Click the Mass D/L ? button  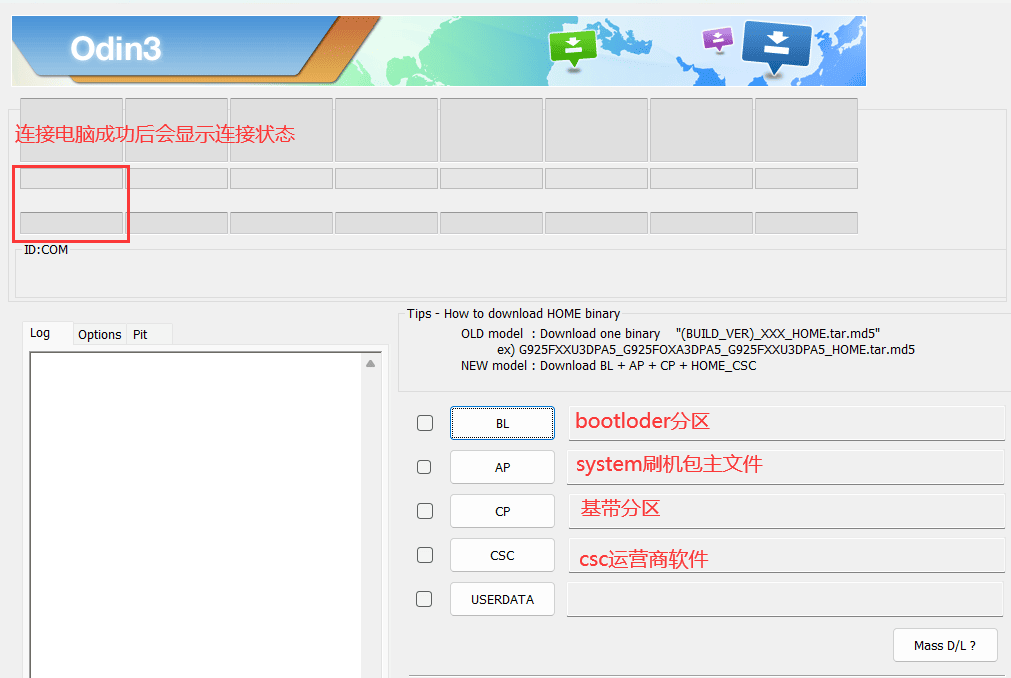pyautogui.click(x=945, y=645)
